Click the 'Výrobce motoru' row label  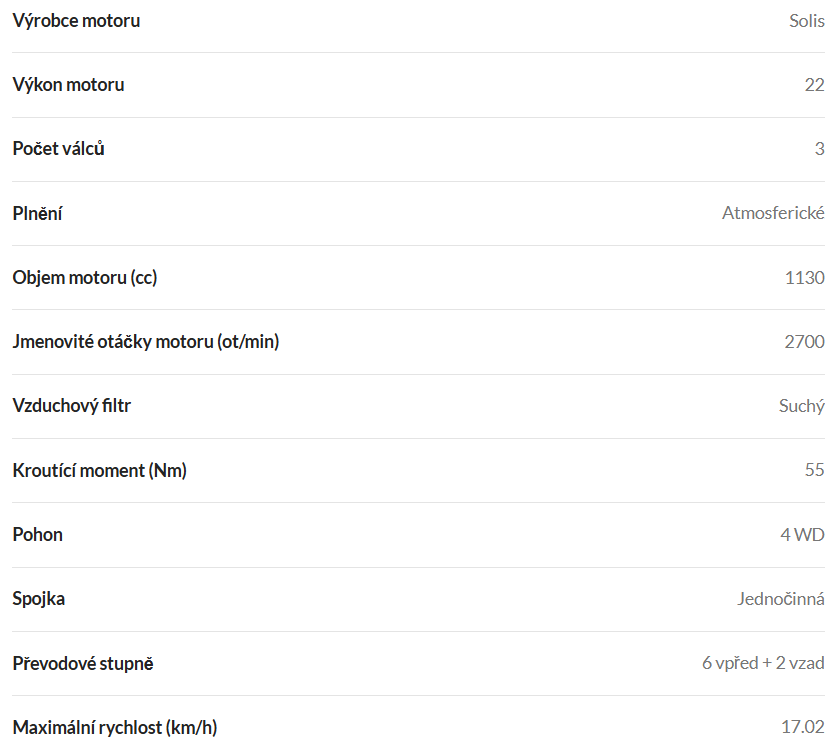click(x=76, y=20)
